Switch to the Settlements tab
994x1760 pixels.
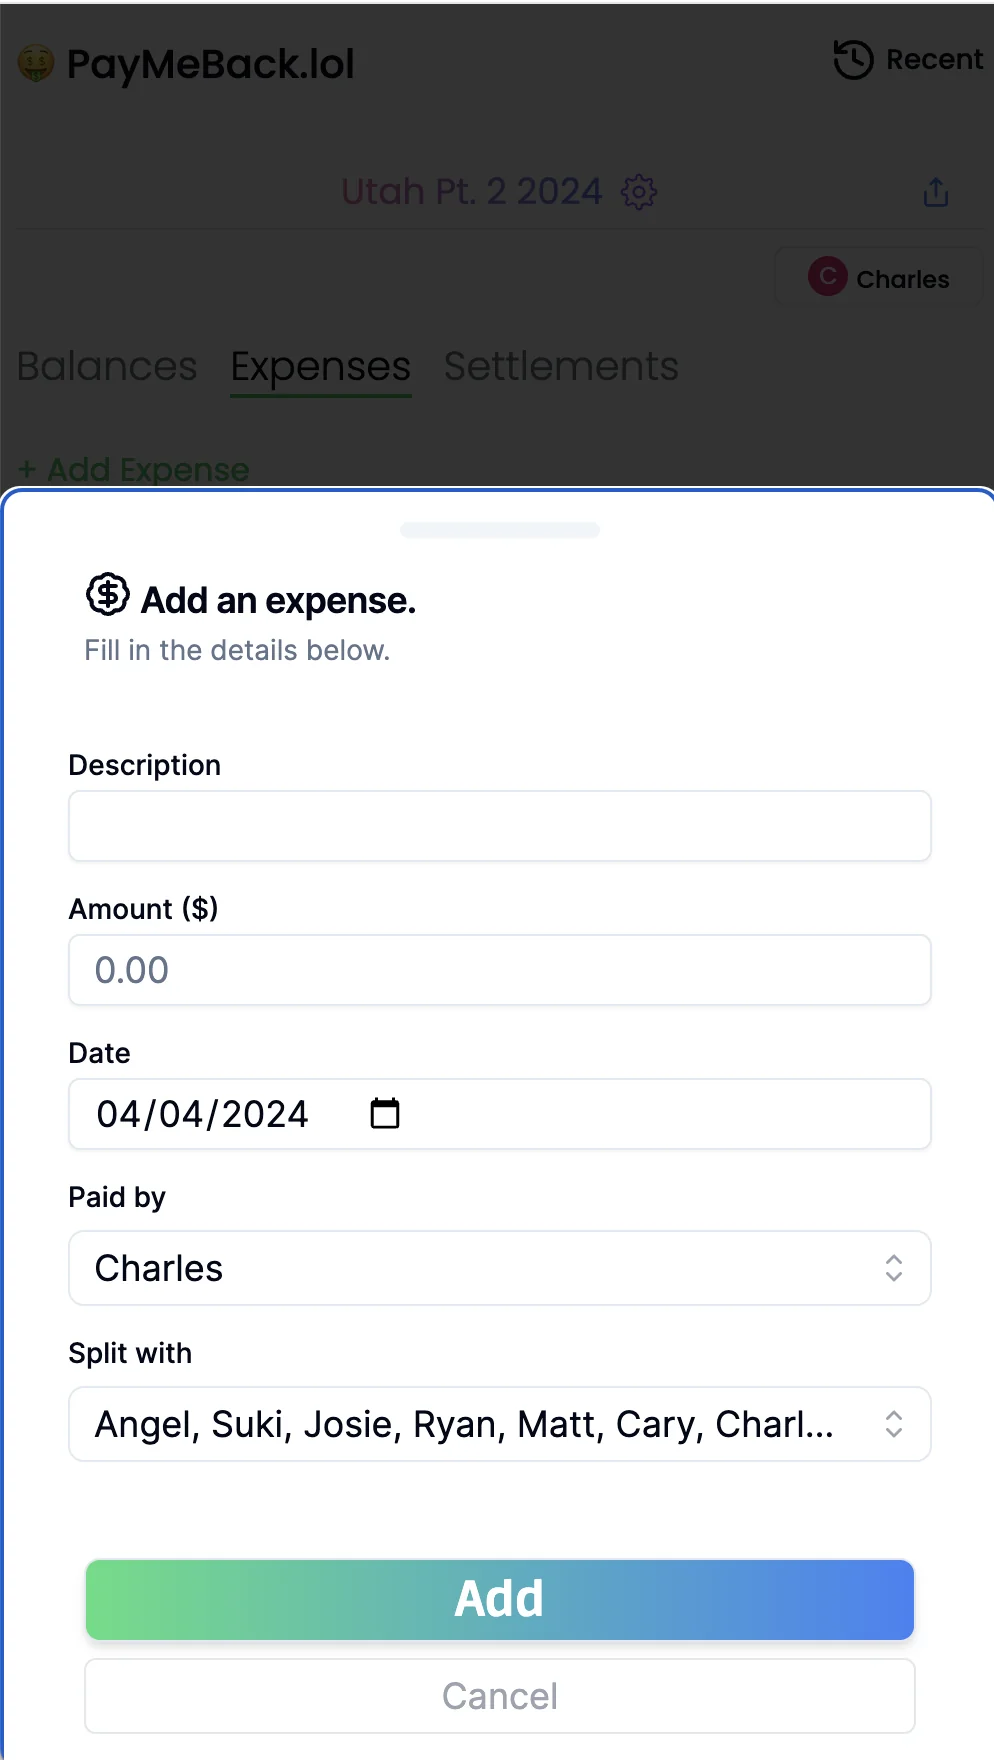click(x=561, y=367)
